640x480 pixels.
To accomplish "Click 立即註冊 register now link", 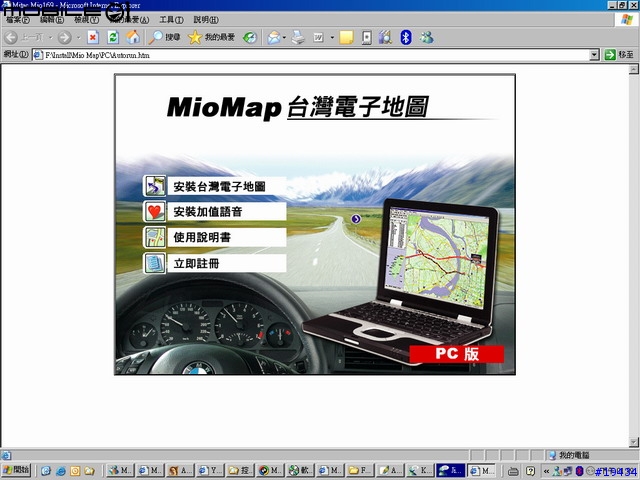I will pyautogui.click(x=227, y=263).
